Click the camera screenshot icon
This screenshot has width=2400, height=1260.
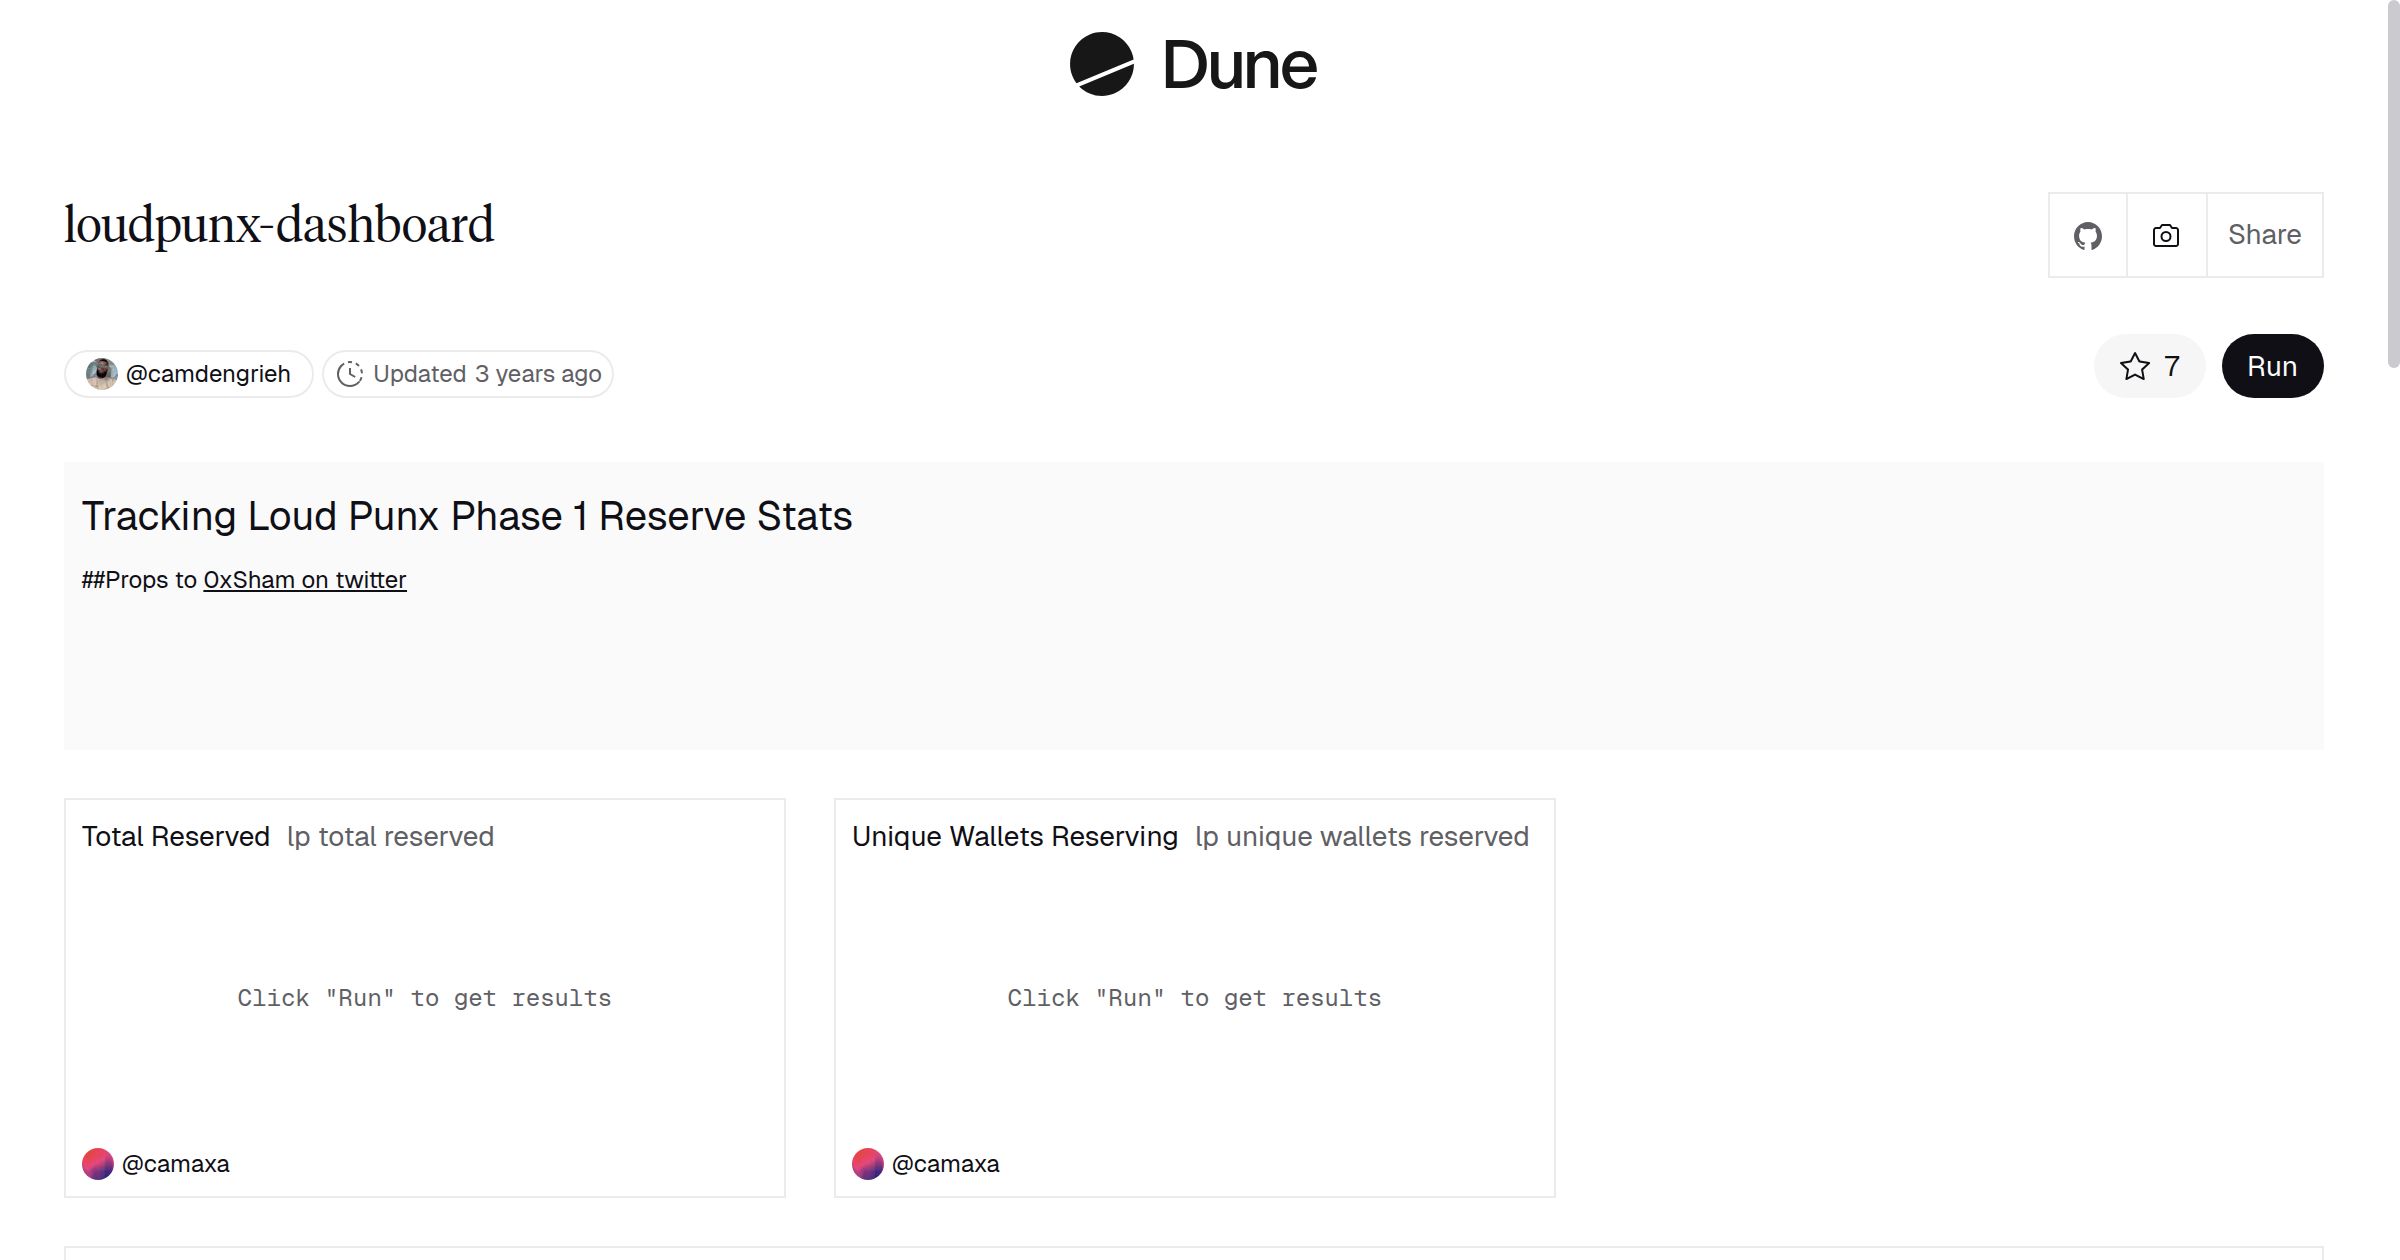(2165, 236)
